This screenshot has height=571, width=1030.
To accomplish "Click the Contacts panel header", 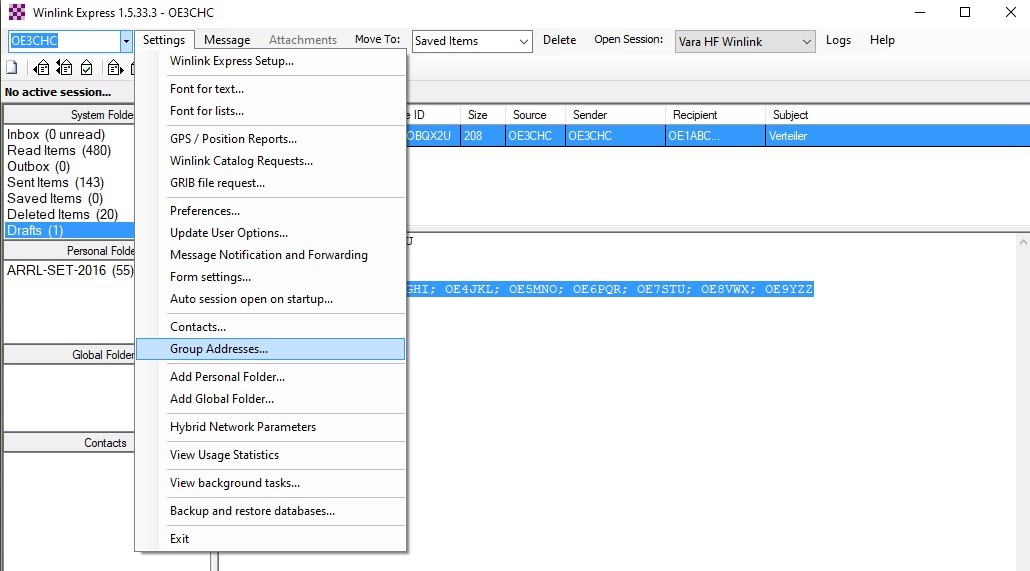I will tap(70, 443).
